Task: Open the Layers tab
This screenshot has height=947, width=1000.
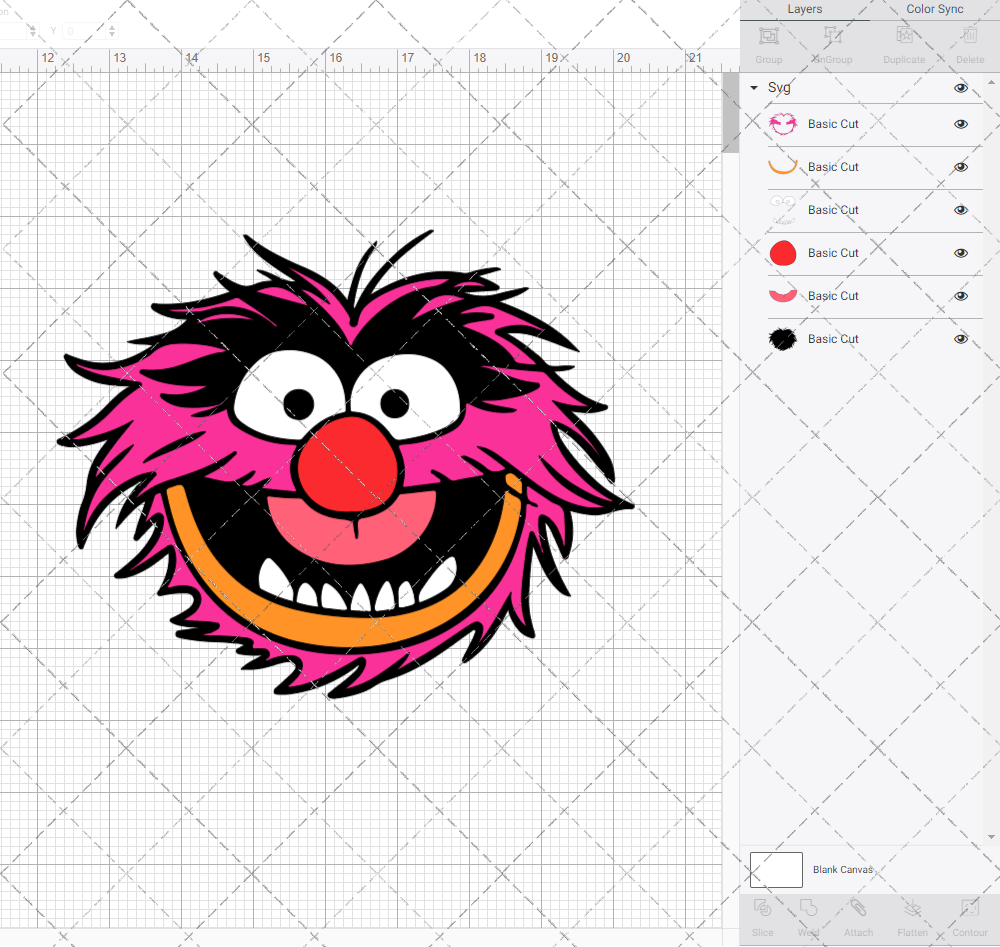Action: [x=804, y=9]
